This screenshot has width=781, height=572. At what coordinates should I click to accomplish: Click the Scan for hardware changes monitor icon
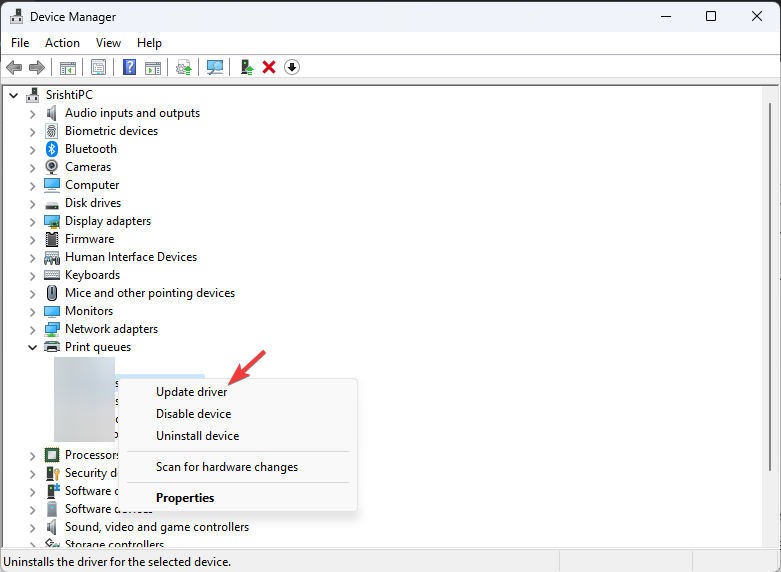pyautogui.click(x=215, y=67)
